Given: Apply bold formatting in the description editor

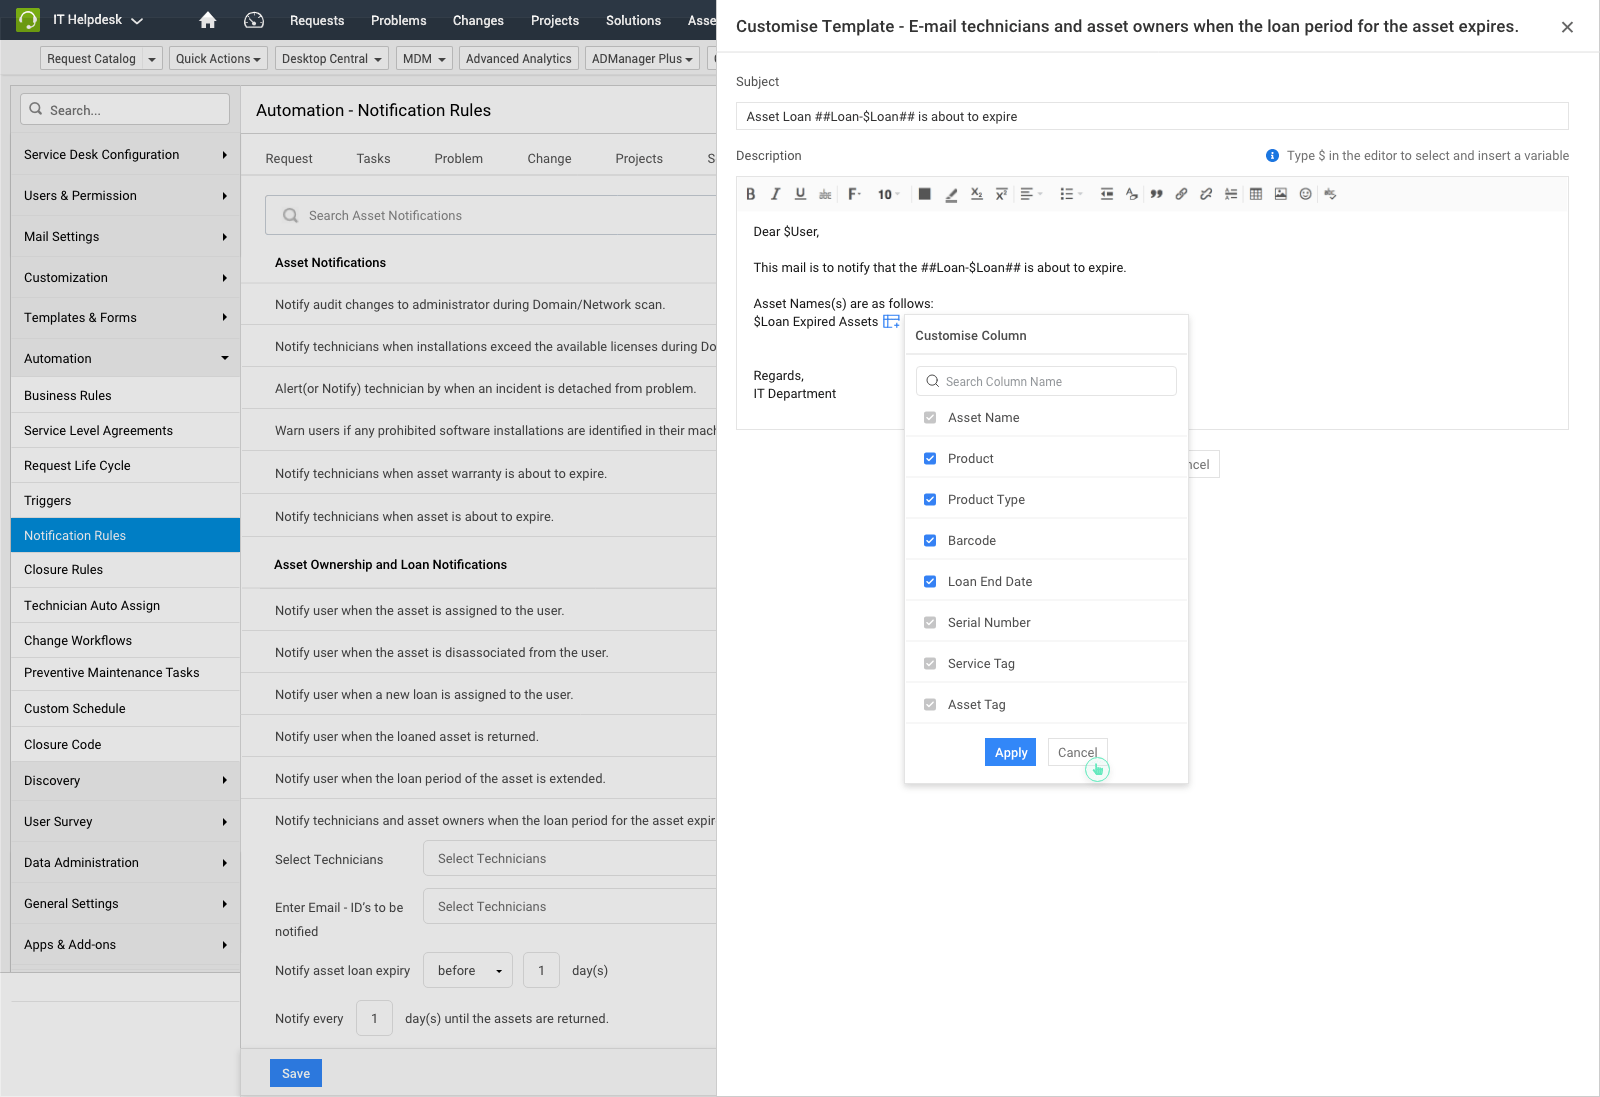Looking at the screenshot, I should click(x=751, y=194).
